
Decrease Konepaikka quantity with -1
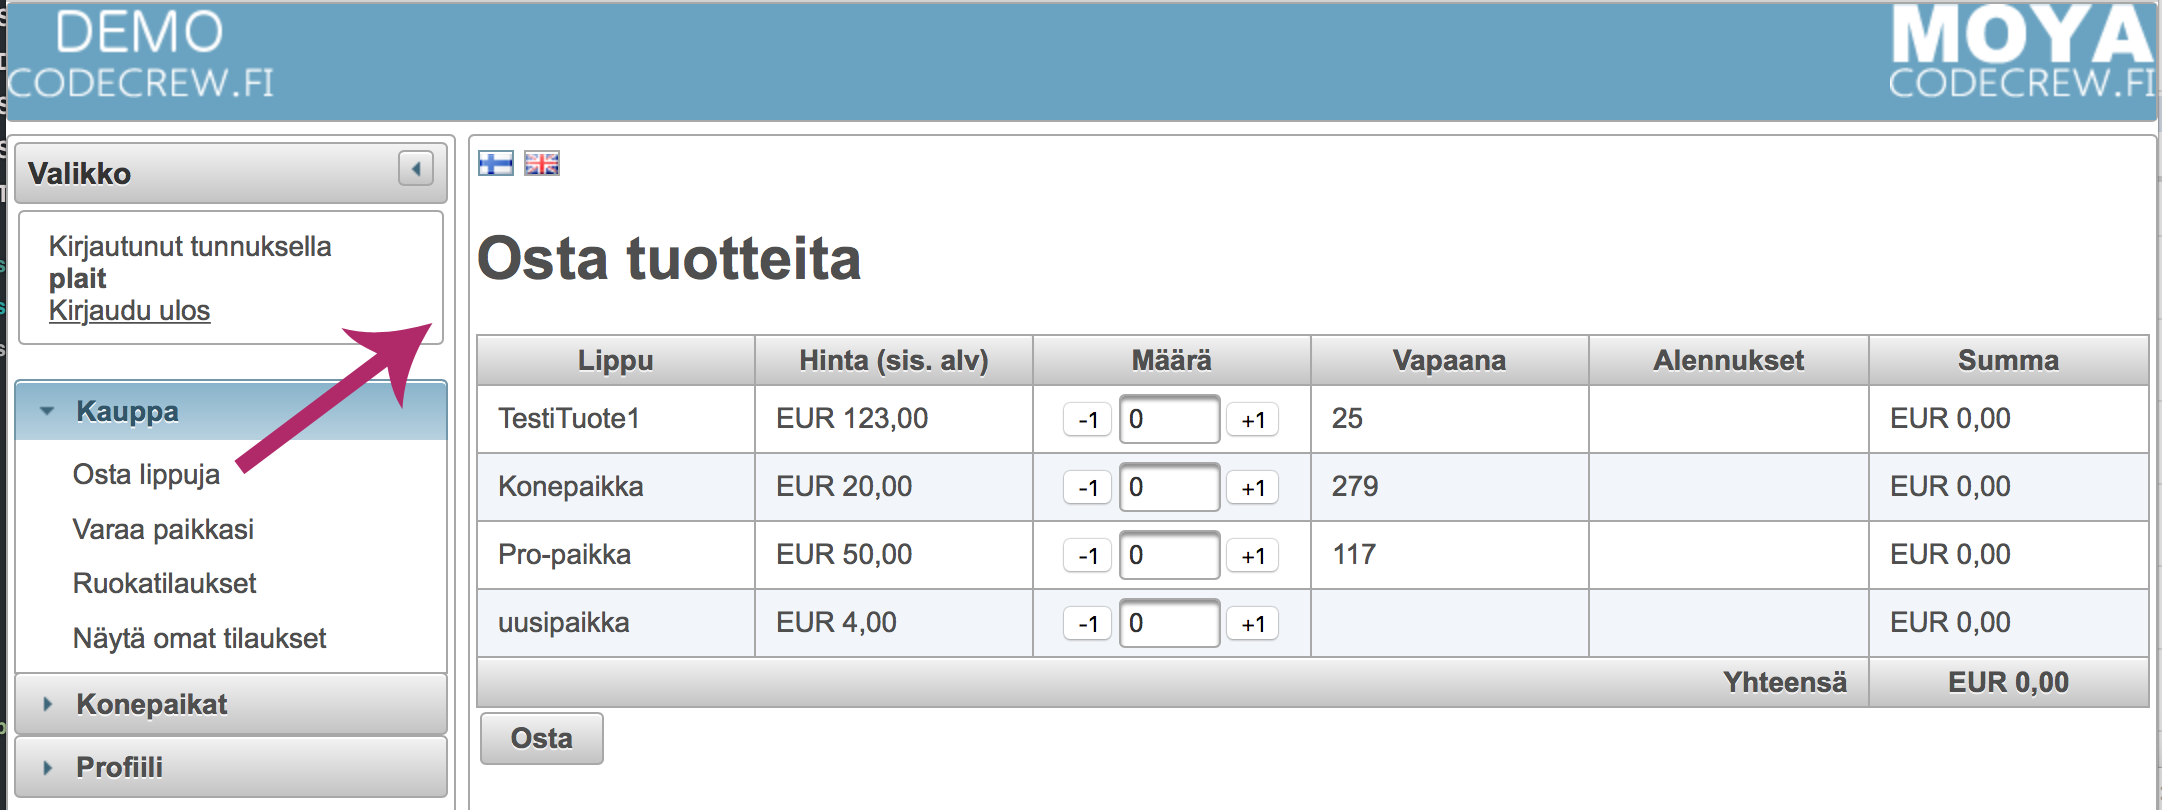[x=1087, y=488]
